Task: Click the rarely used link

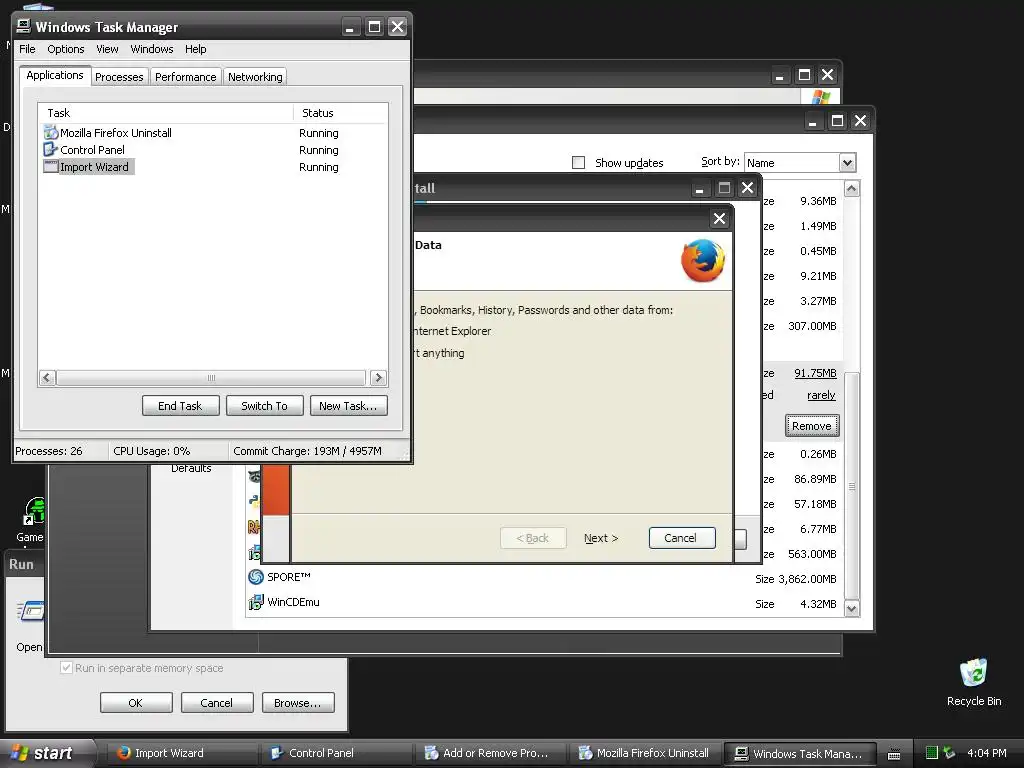Action: click(x=821, y=395)
